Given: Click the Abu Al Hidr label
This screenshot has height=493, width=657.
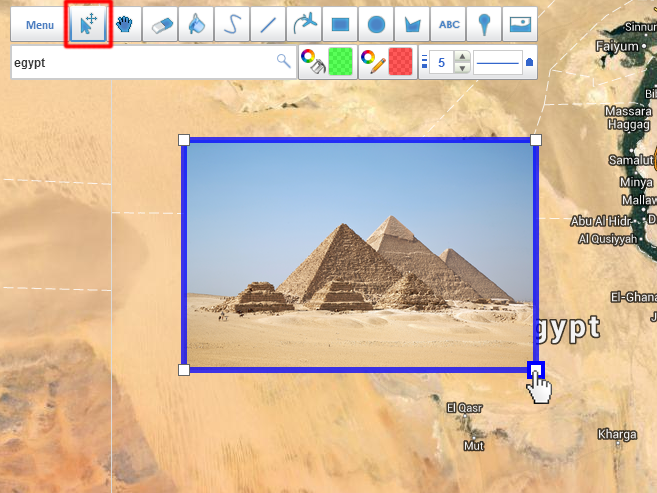Looking at the screenshot, I should (600, 221).
